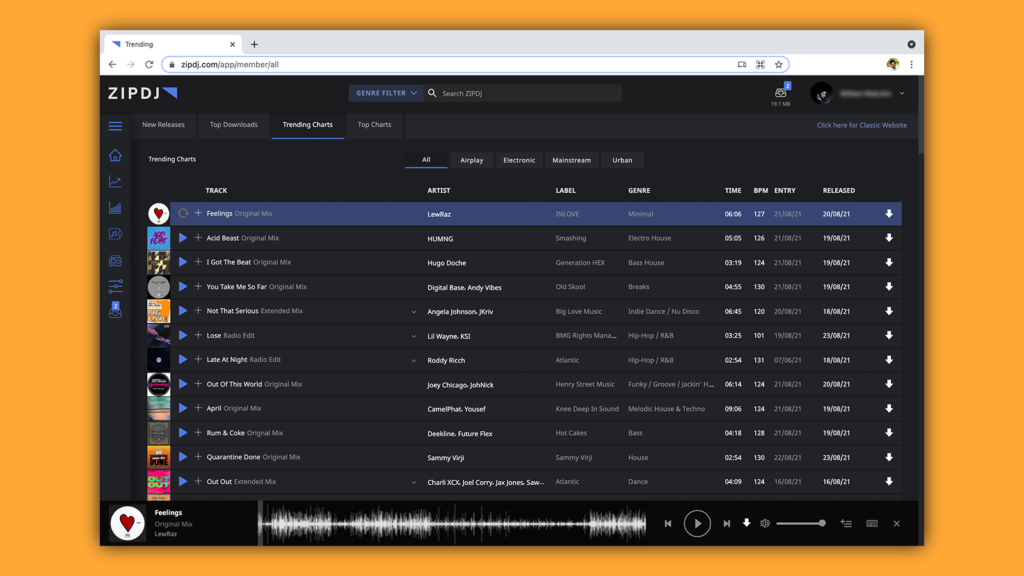Open the player queue list icon

pos(846,523)
